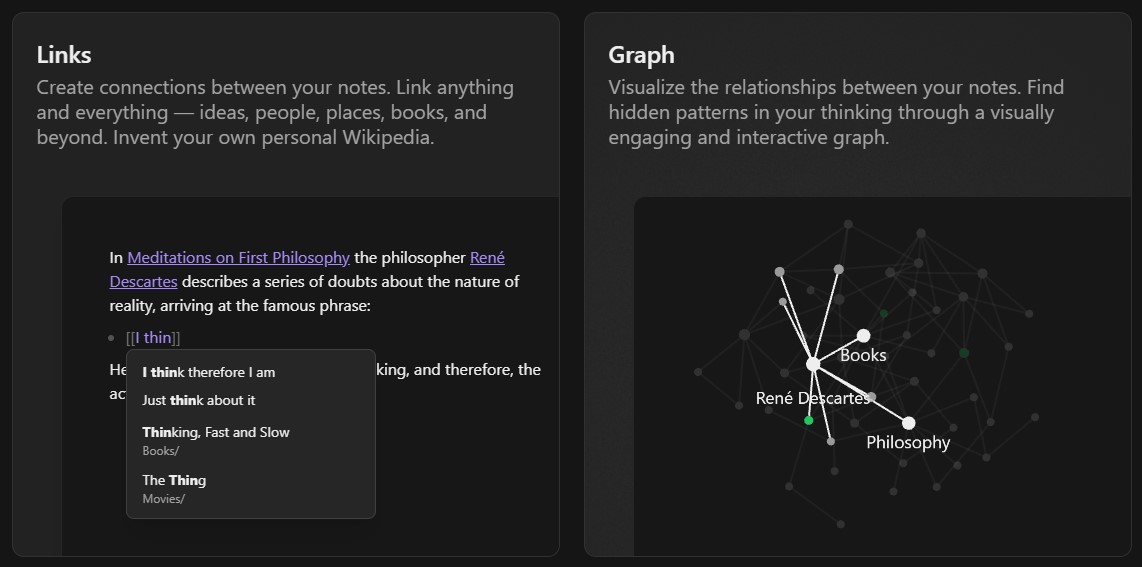
Task: Open the Meditations on First Philosophy link
Action: 238,258
